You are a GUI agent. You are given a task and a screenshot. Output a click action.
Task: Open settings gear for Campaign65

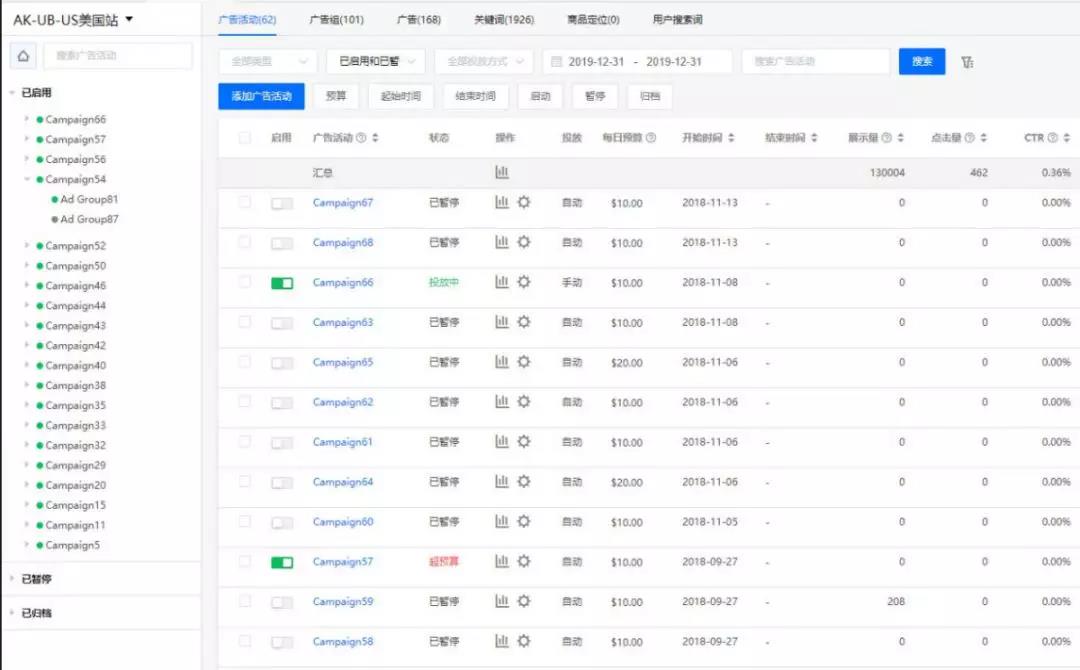pos(524,362)
